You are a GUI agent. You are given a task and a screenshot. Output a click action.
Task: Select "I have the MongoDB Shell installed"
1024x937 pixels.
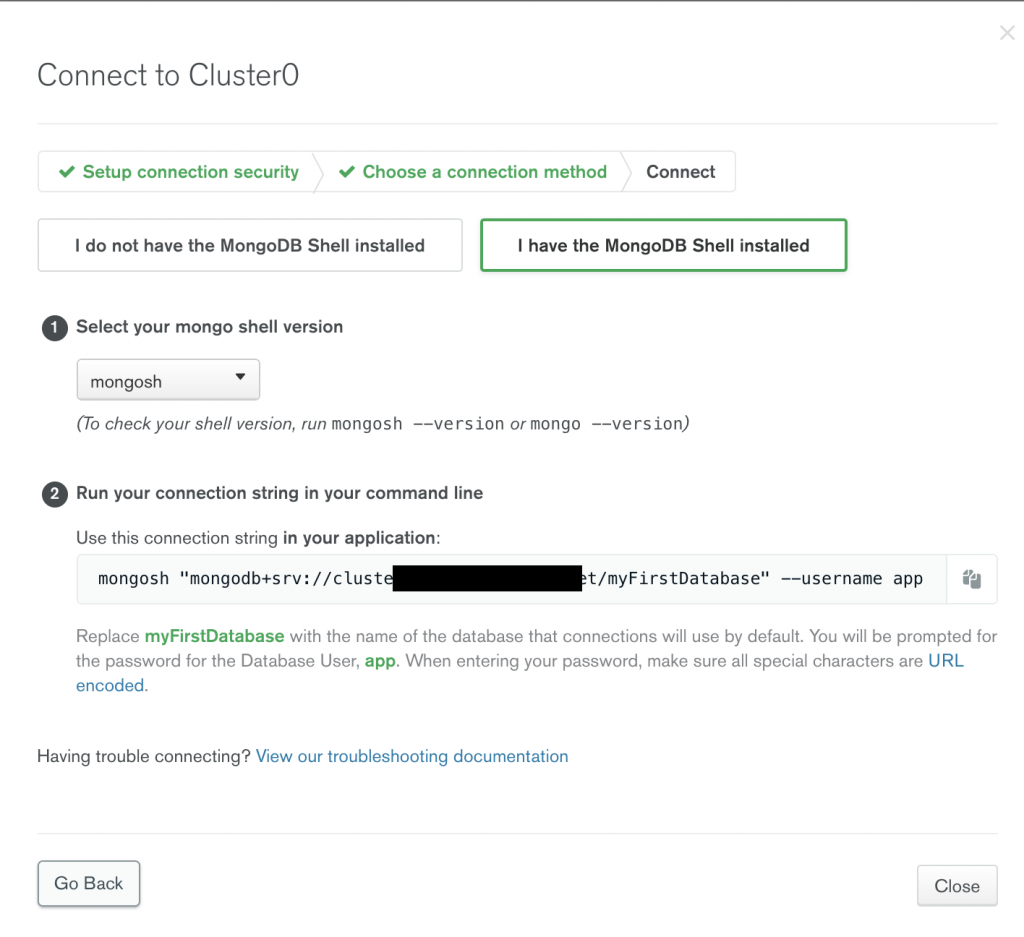(x=664, y=246)
